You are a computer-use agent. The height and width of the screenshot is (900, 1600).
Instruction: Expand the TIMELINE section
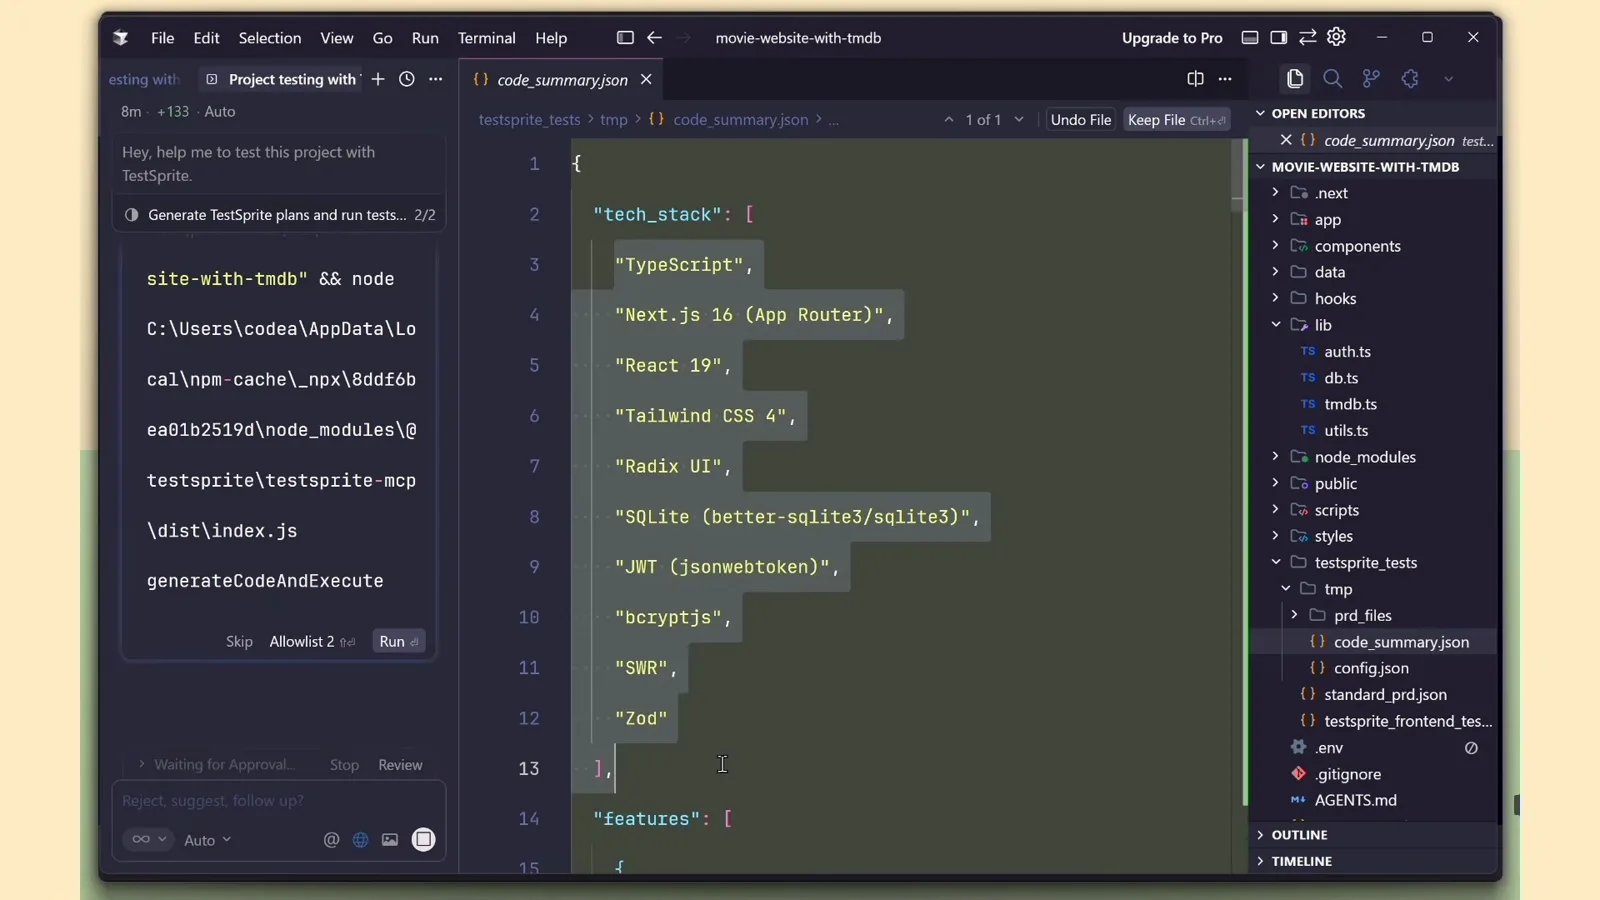1374,861
